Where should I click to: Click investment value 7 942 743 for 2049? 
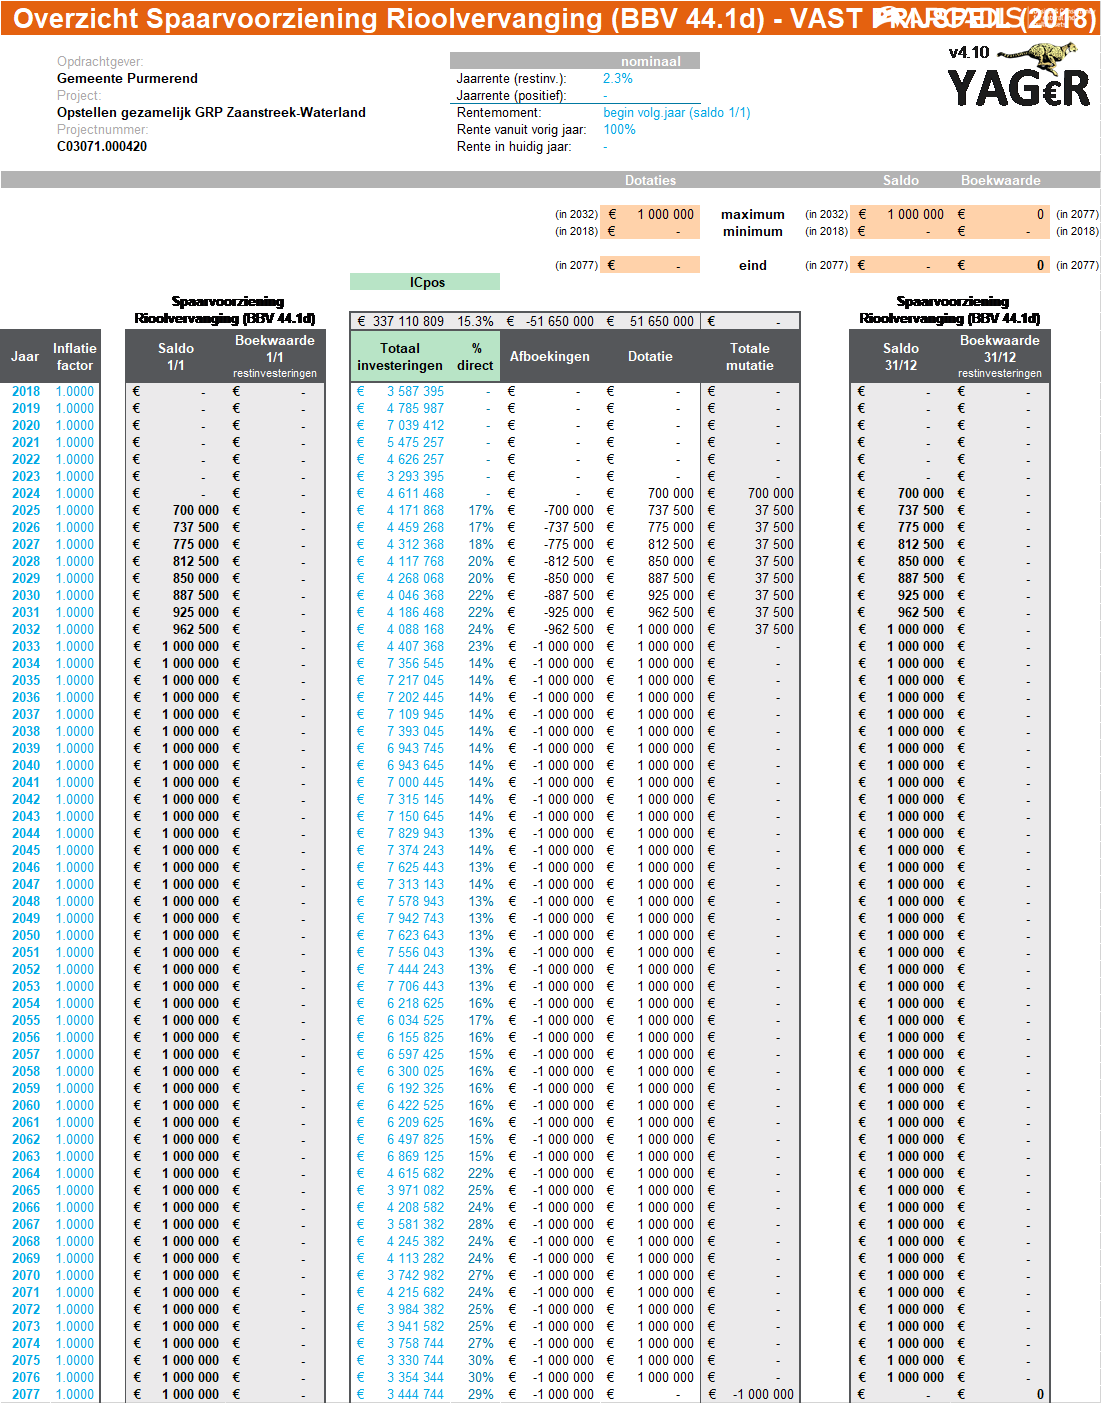pyautogui.click(x=415, y=918)
